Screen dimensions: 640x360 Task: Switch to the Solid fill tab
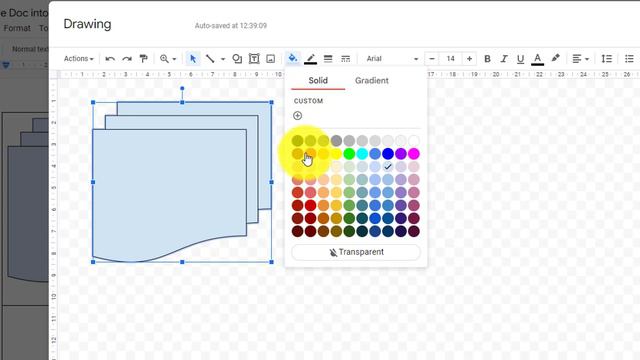318,80
